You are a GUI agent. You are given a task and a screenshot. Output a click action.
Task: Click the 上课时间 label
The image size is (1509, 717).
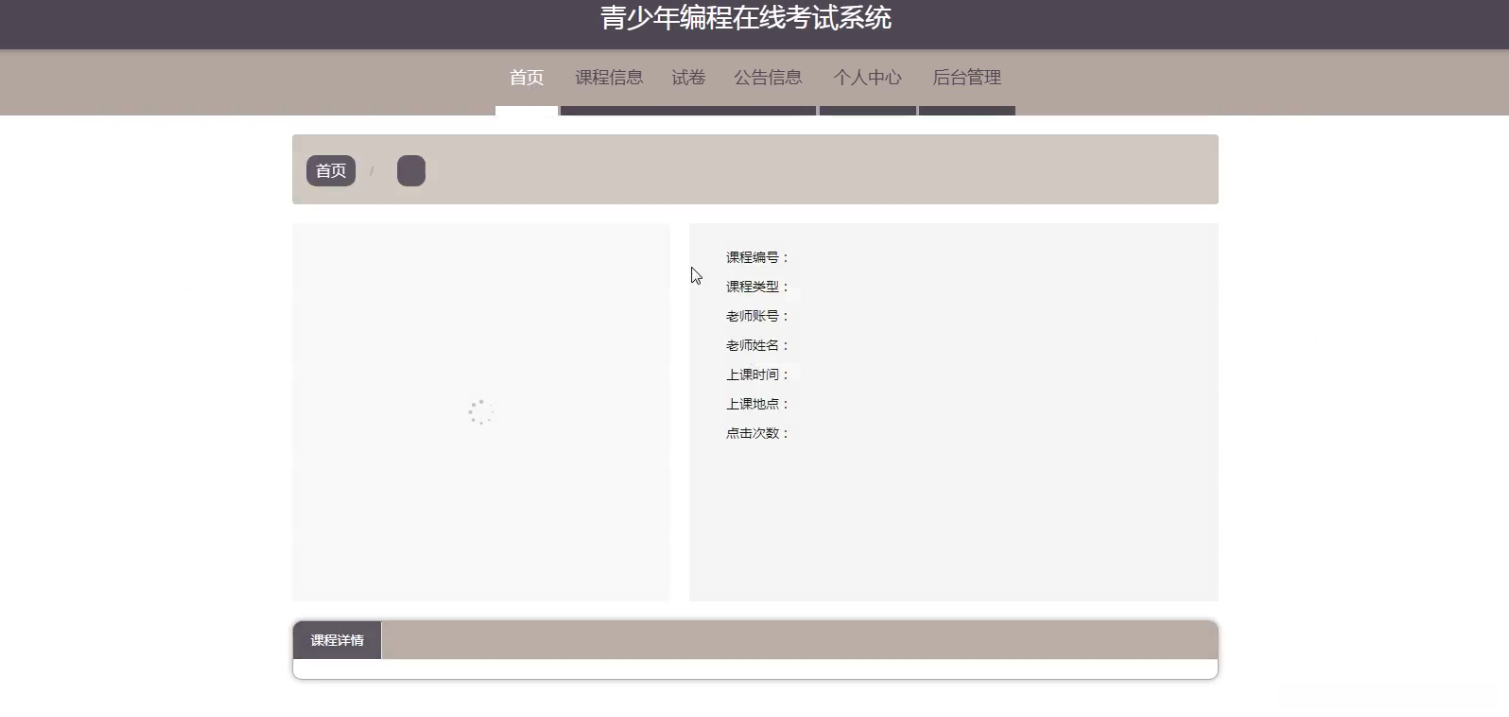point(758,375)
